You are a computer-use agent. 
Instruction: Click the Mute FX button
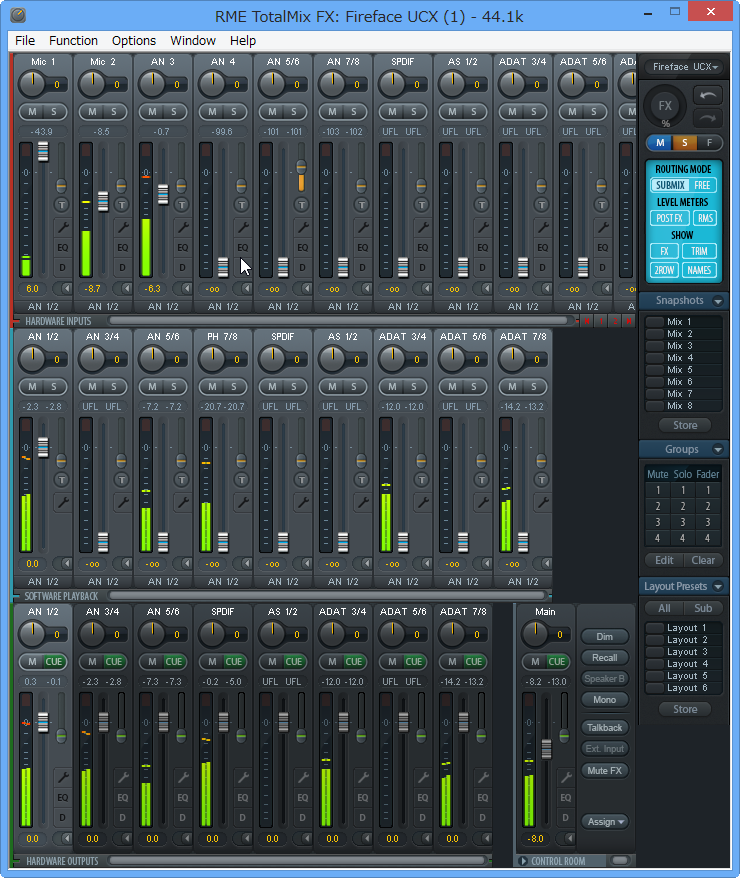point(605,770)
